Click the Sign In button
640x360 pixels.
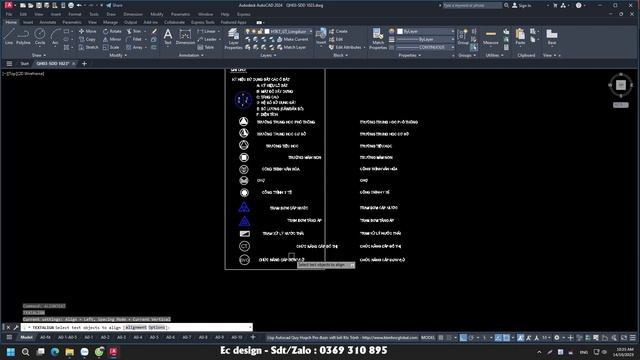coord(522,5)
